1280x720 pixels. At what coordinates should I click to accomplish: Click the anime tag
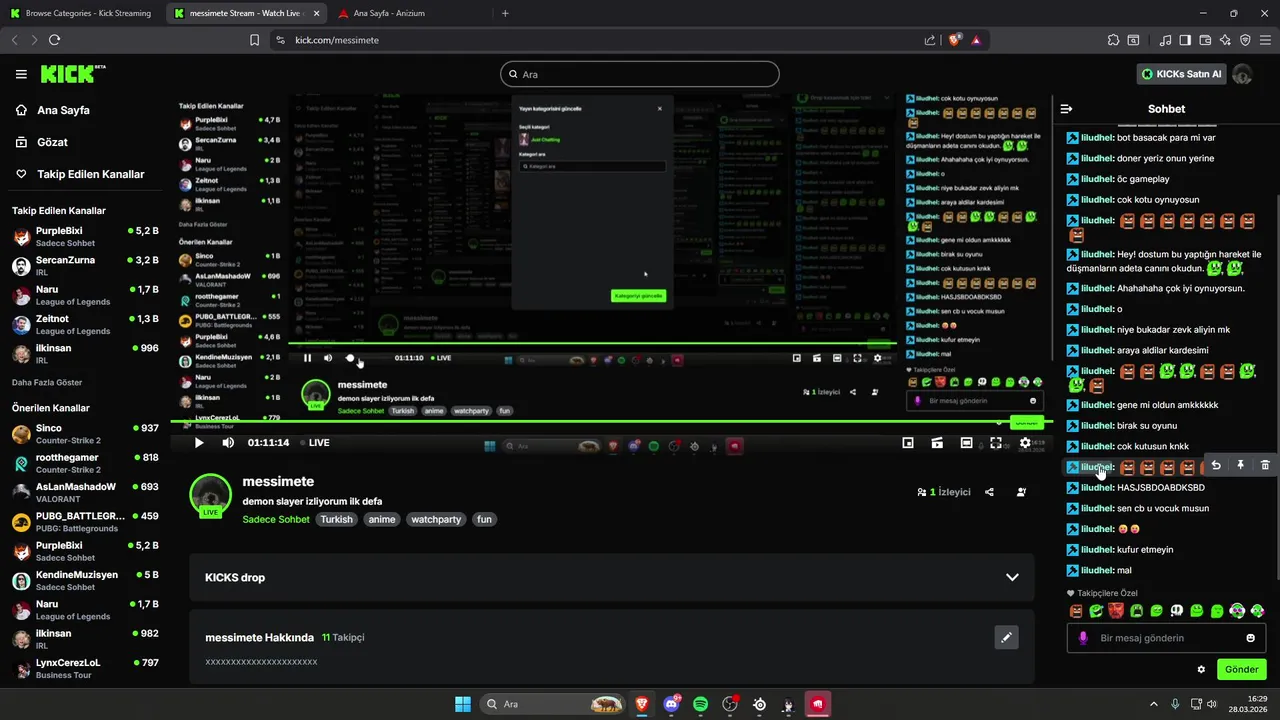(x=382, y=520)
